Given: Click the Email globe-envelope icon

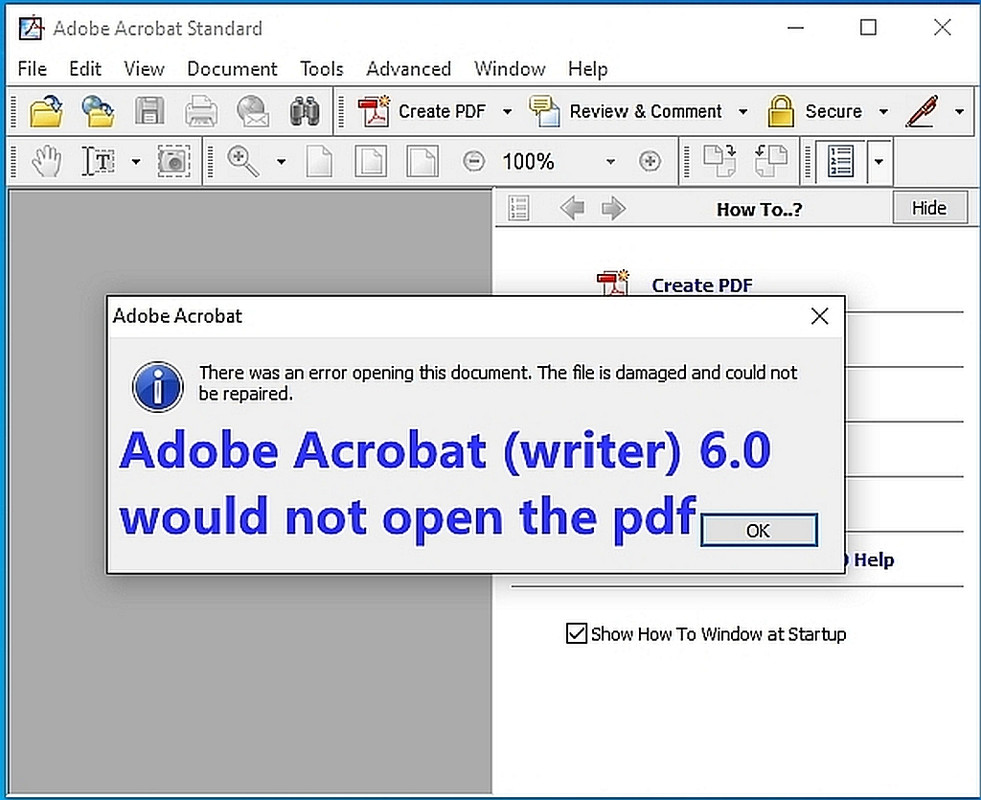Looking at the screenshot, I should 253,111.
